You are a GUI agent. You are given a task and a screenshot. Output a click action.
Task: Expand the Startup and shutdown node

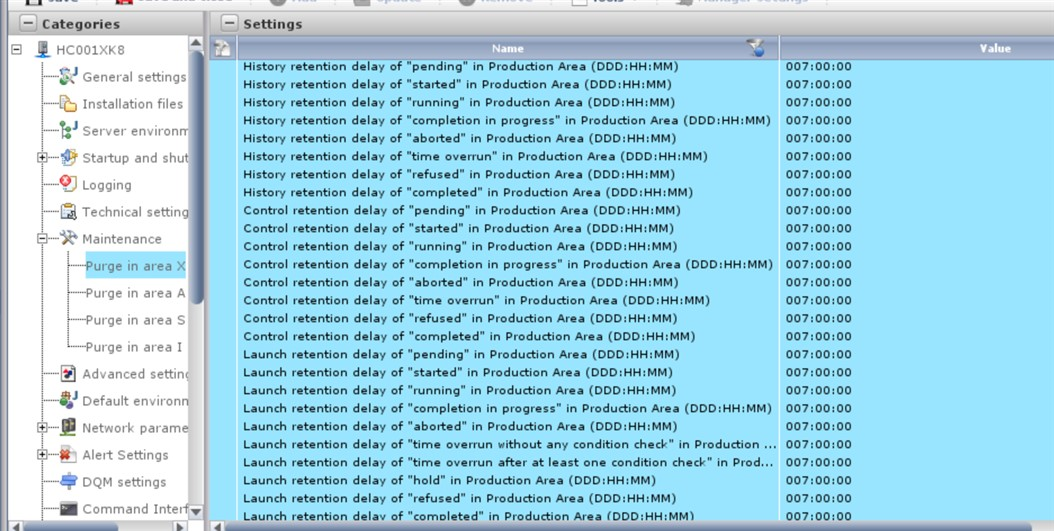coord(42,157)
